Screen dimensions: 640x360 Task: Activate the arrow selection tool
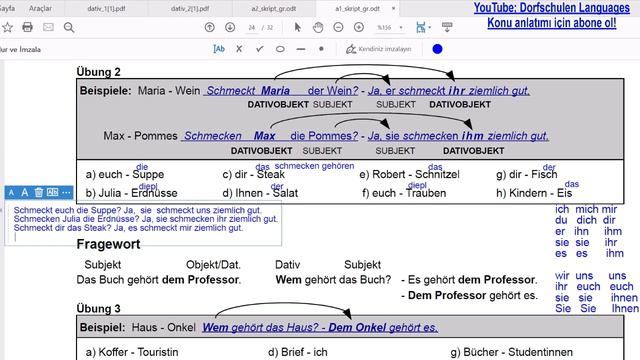(x=298, y=27)
